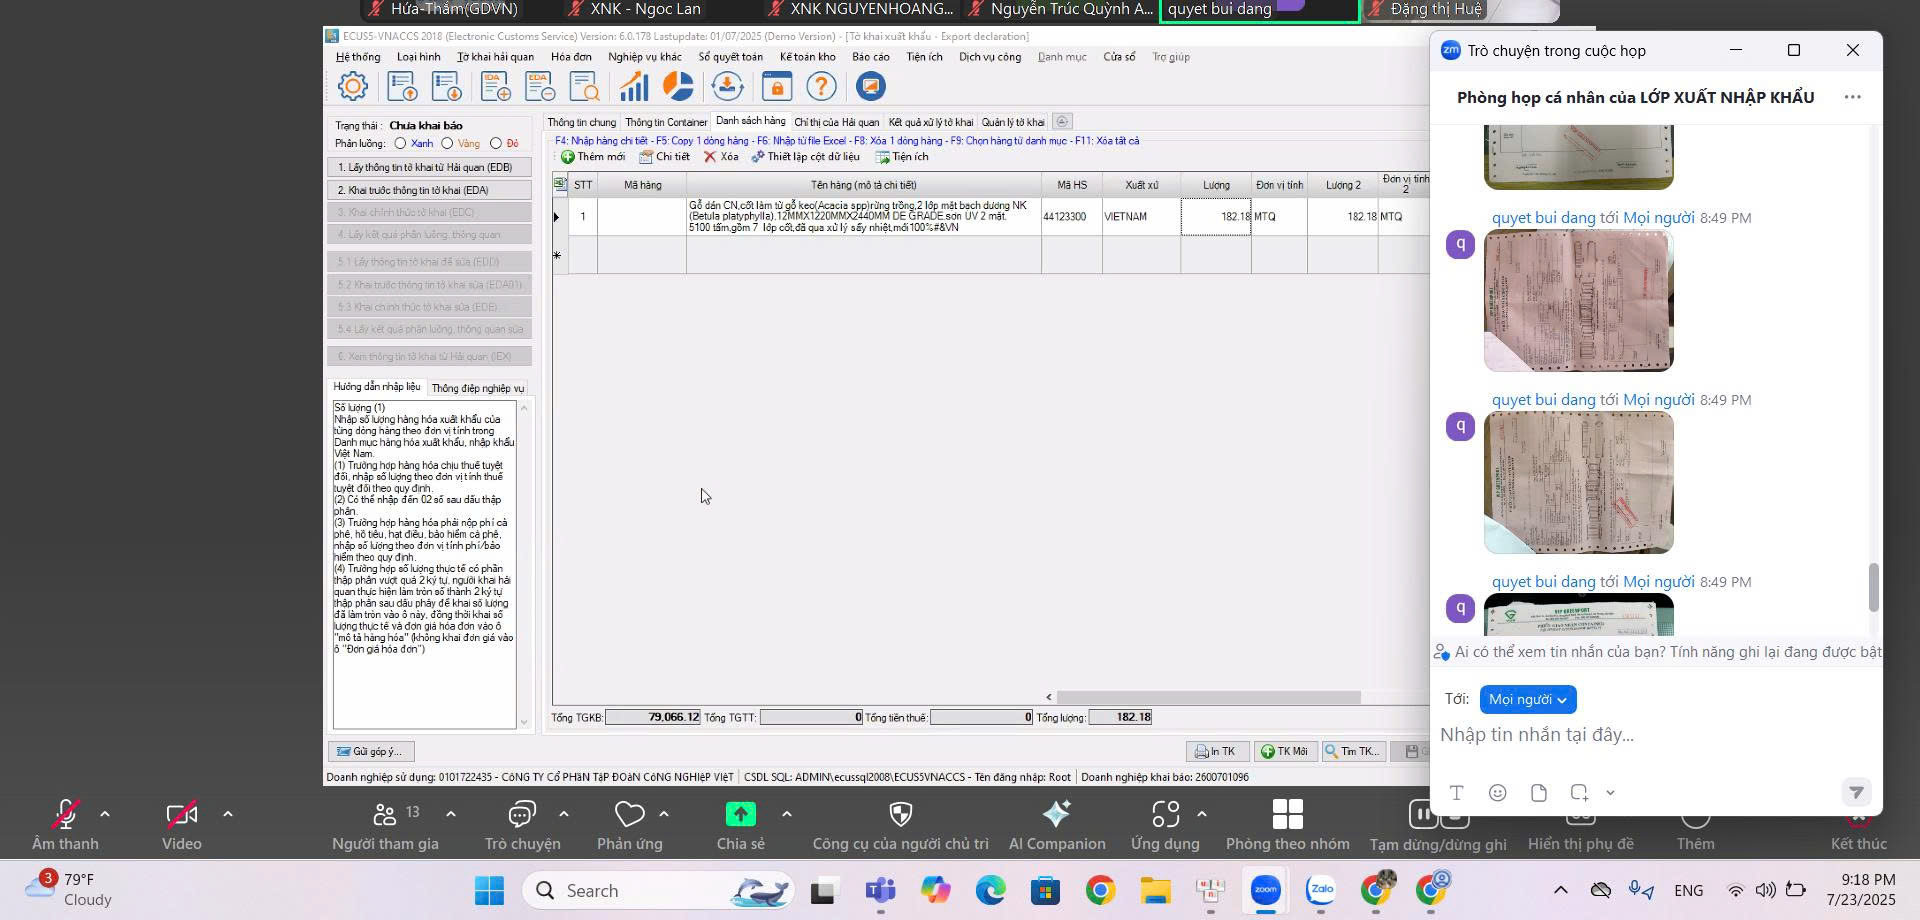
Task: Open the Tờ khai hải quan menu
Action: 495,57
